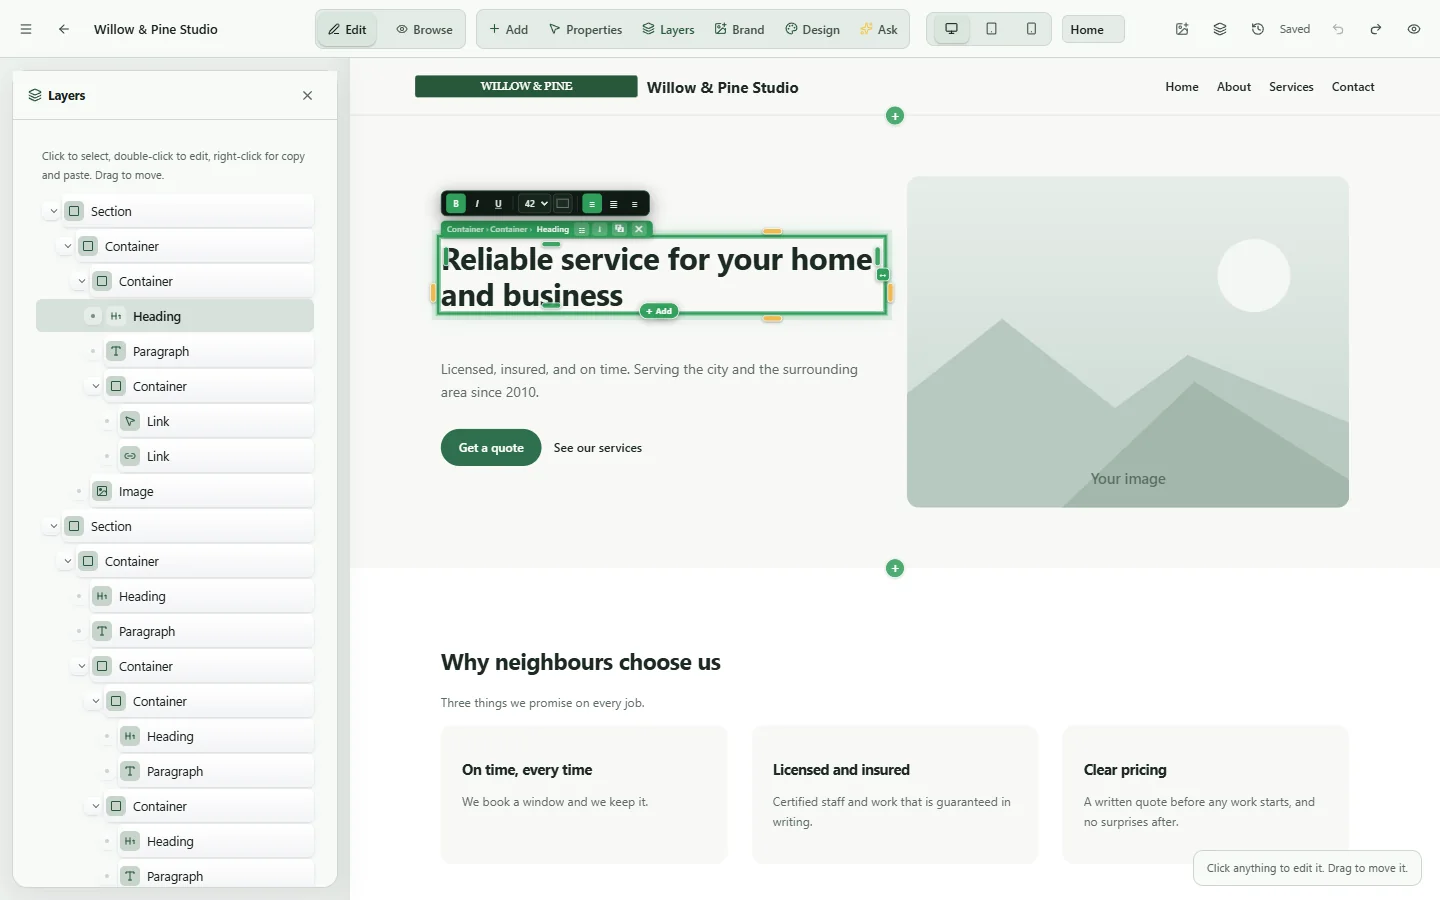1440x900 pixels.
Task: Open the options menu icon on the Heading tag
Action: (x=582, y=229)
